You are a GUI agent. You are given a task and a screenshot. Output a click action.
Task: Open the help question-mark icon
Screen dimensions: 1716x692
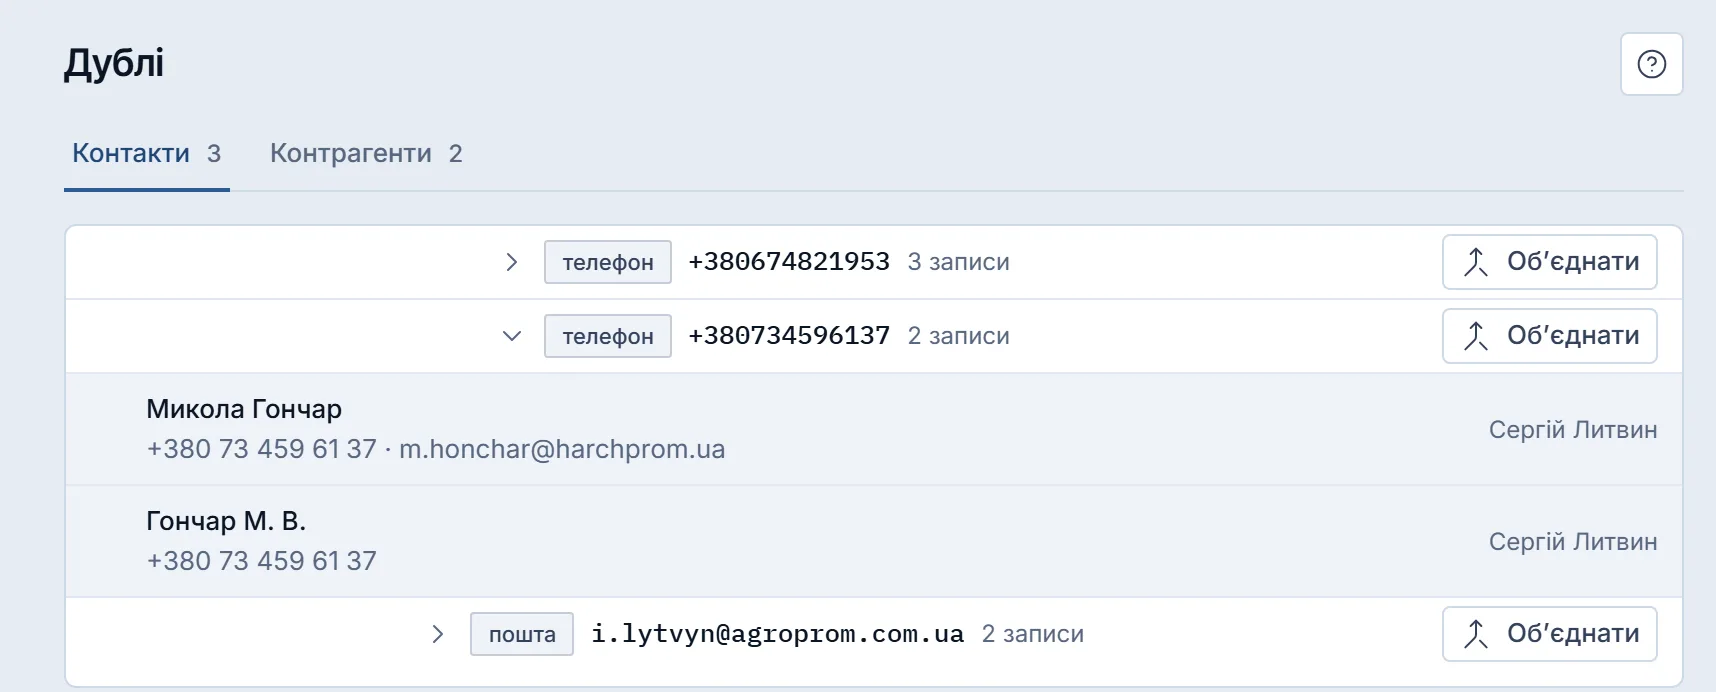[1651, 64]
